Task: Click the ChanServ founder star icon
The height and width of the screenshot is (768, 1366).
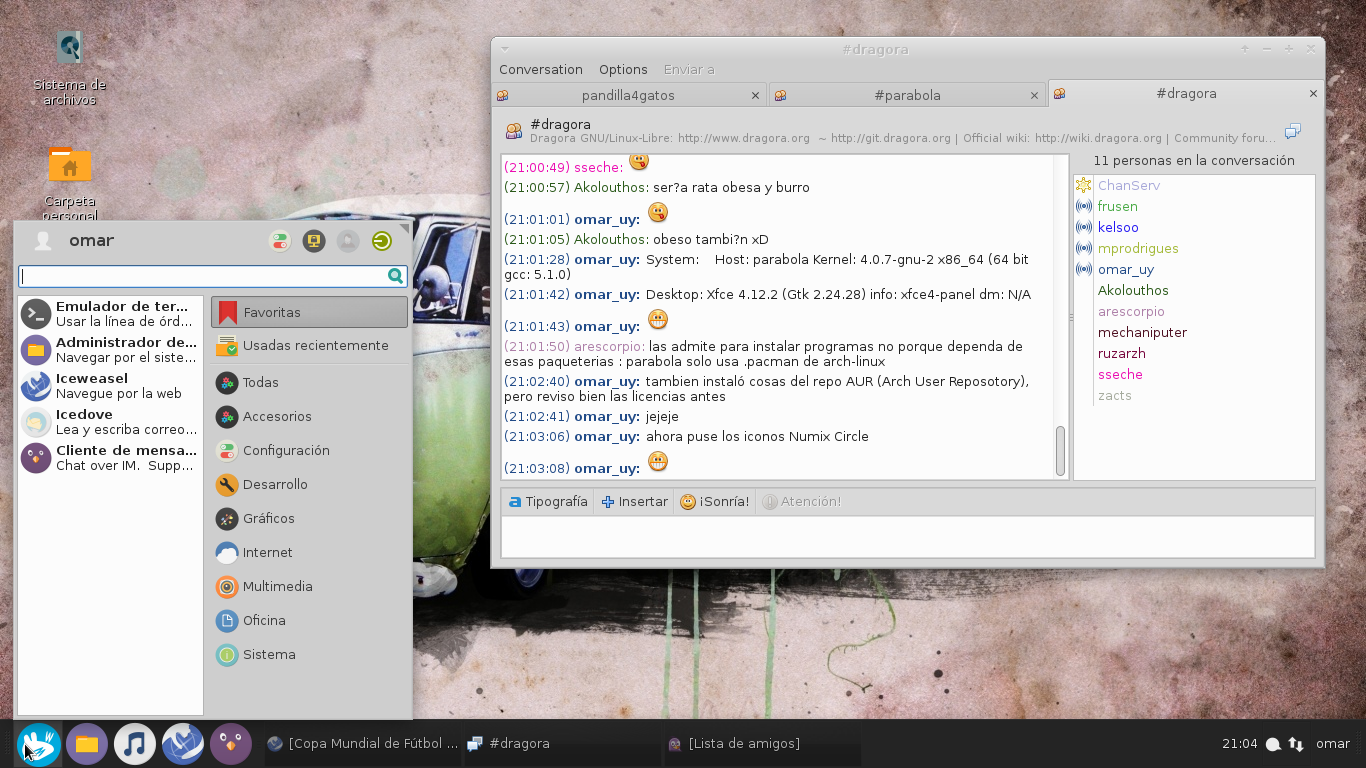Action: tap(1084, 185)
